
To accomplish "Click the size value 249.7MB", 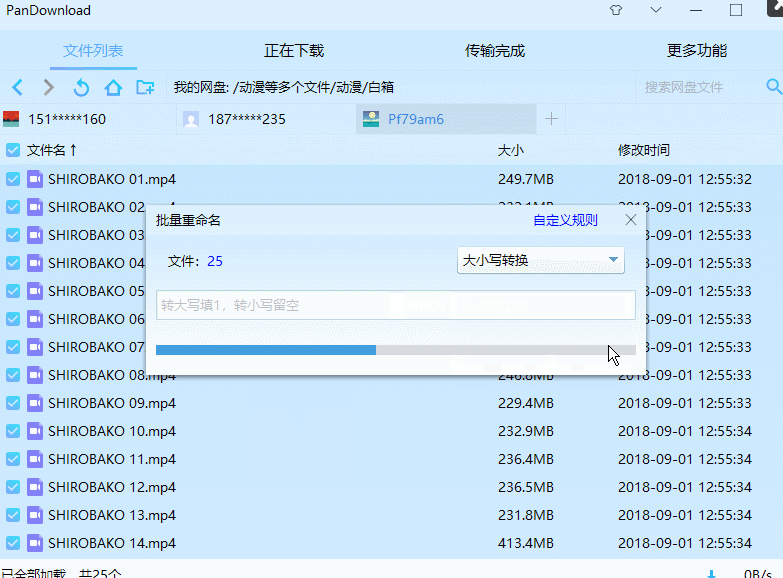I will 526,179.
